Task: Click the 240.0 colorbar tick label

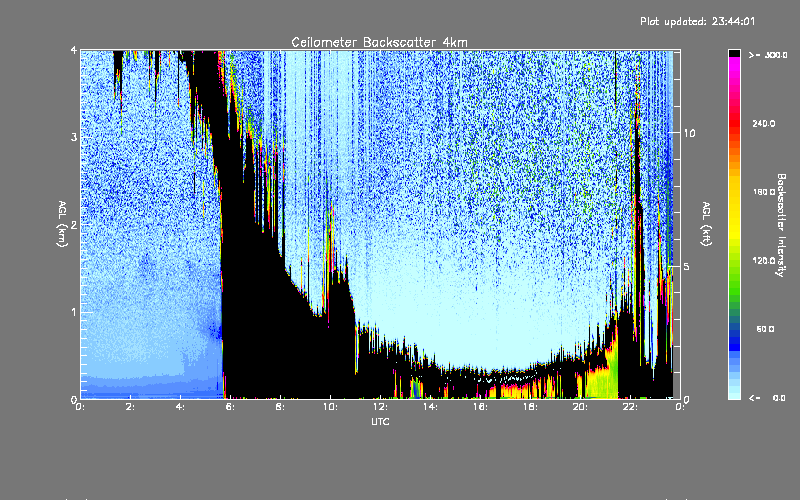Action: coord(764,123)
